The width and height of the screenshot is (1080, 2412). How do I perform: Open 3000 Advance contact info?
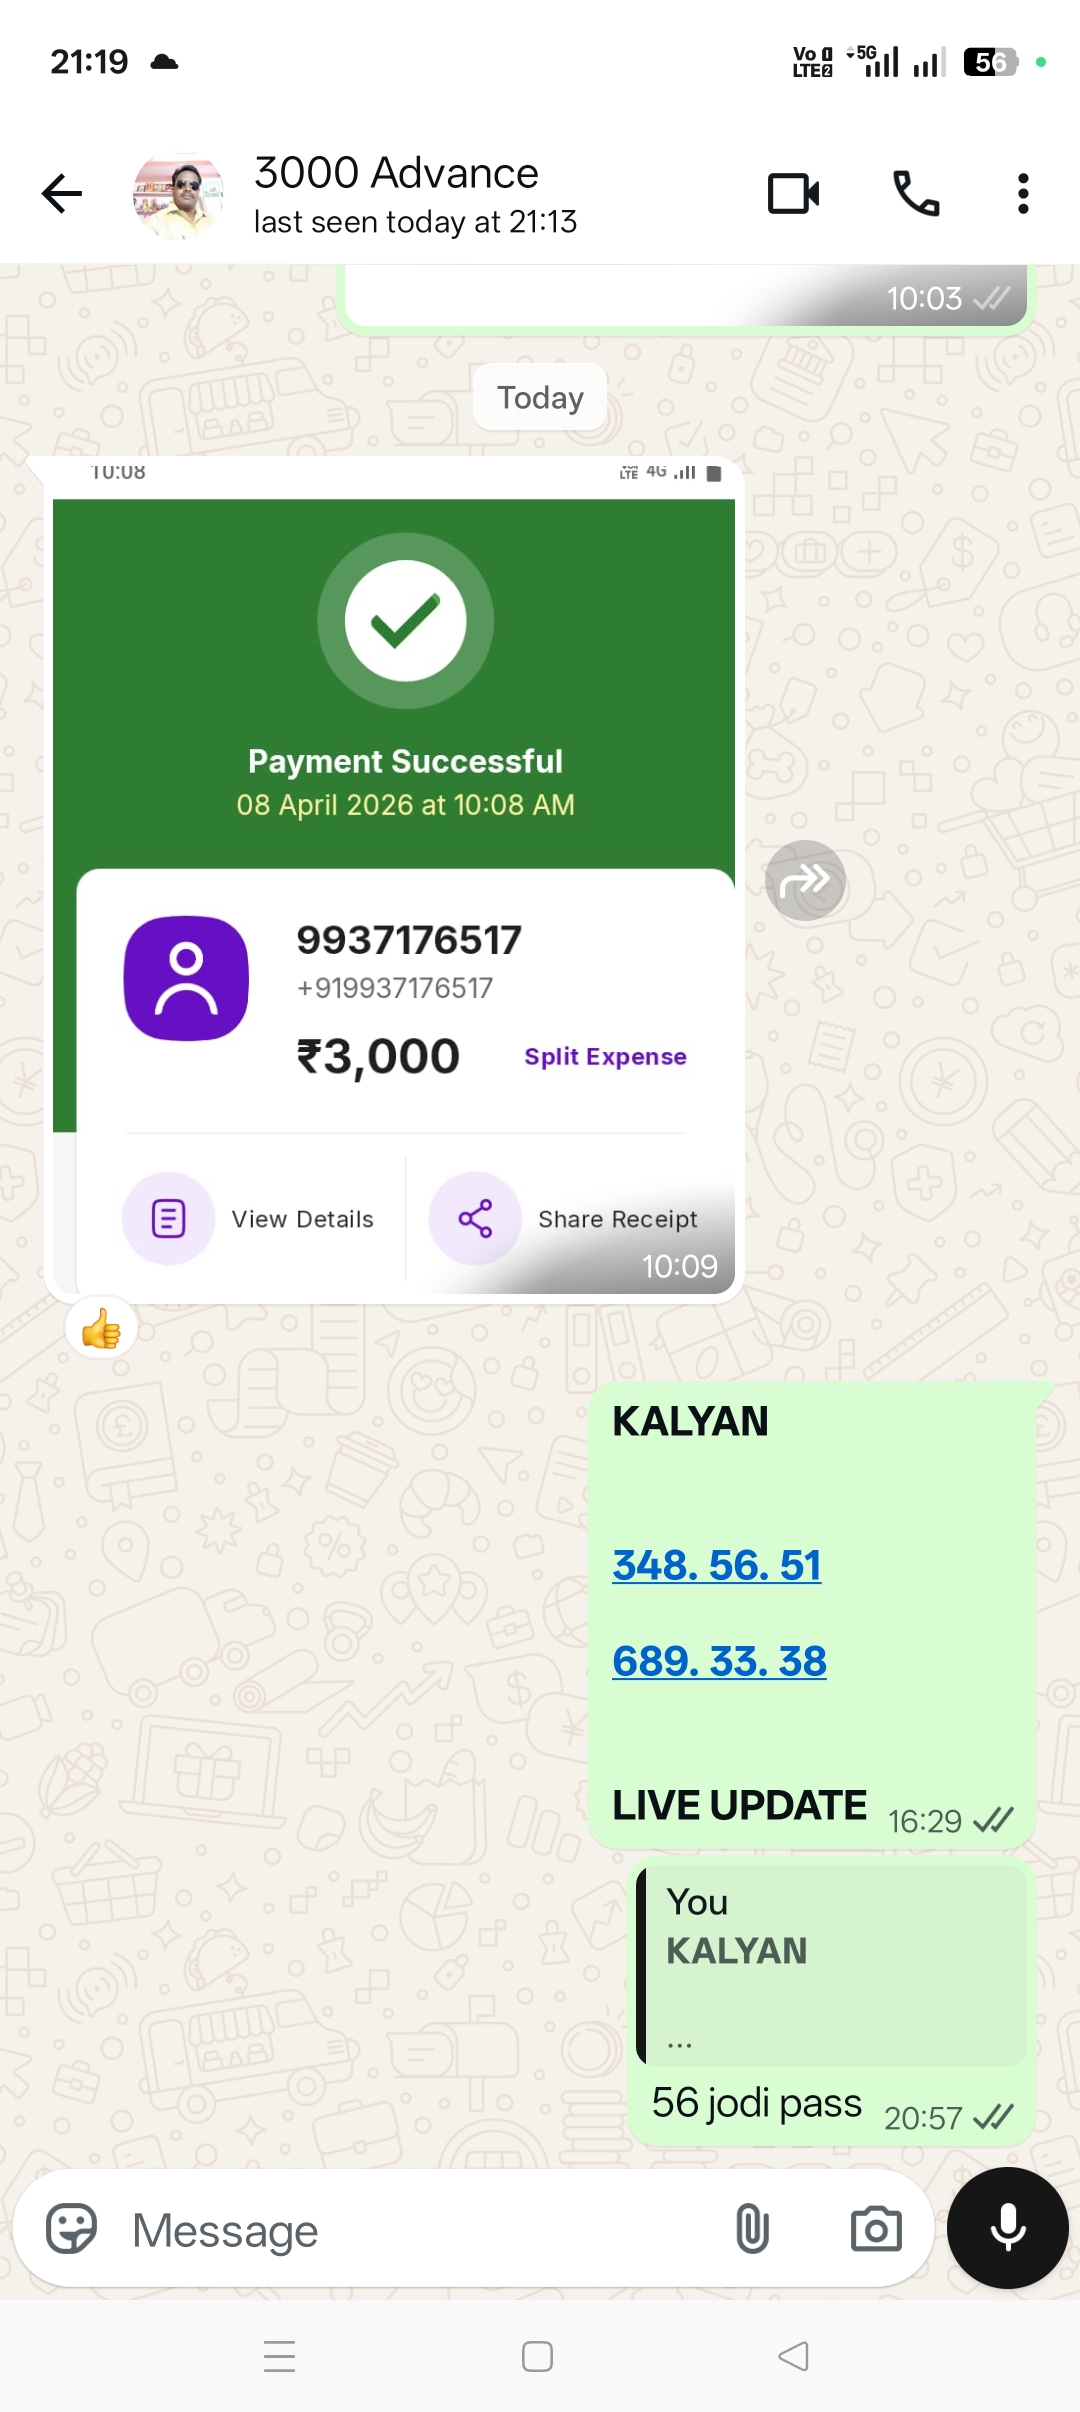pos(415,194)
